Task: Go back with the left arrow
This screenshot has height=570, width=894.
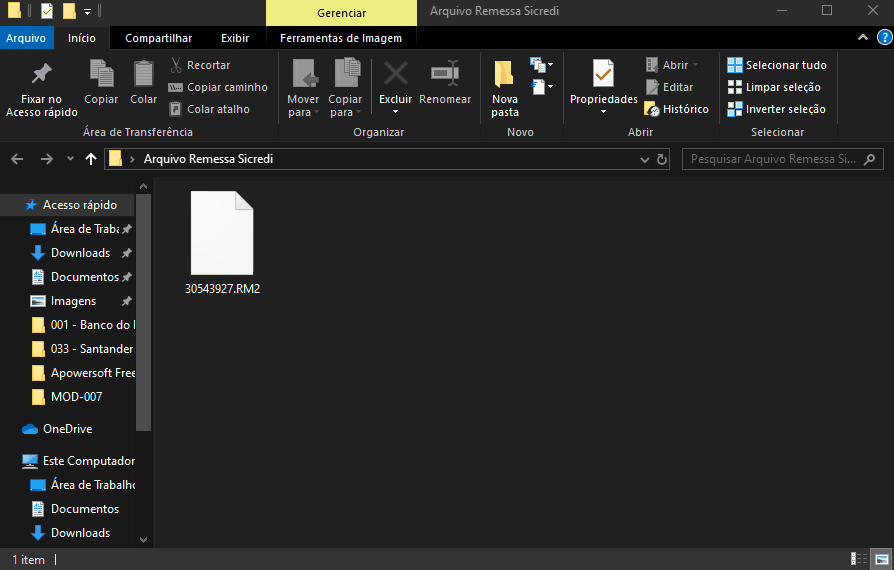Action: [x=17, y=159]
